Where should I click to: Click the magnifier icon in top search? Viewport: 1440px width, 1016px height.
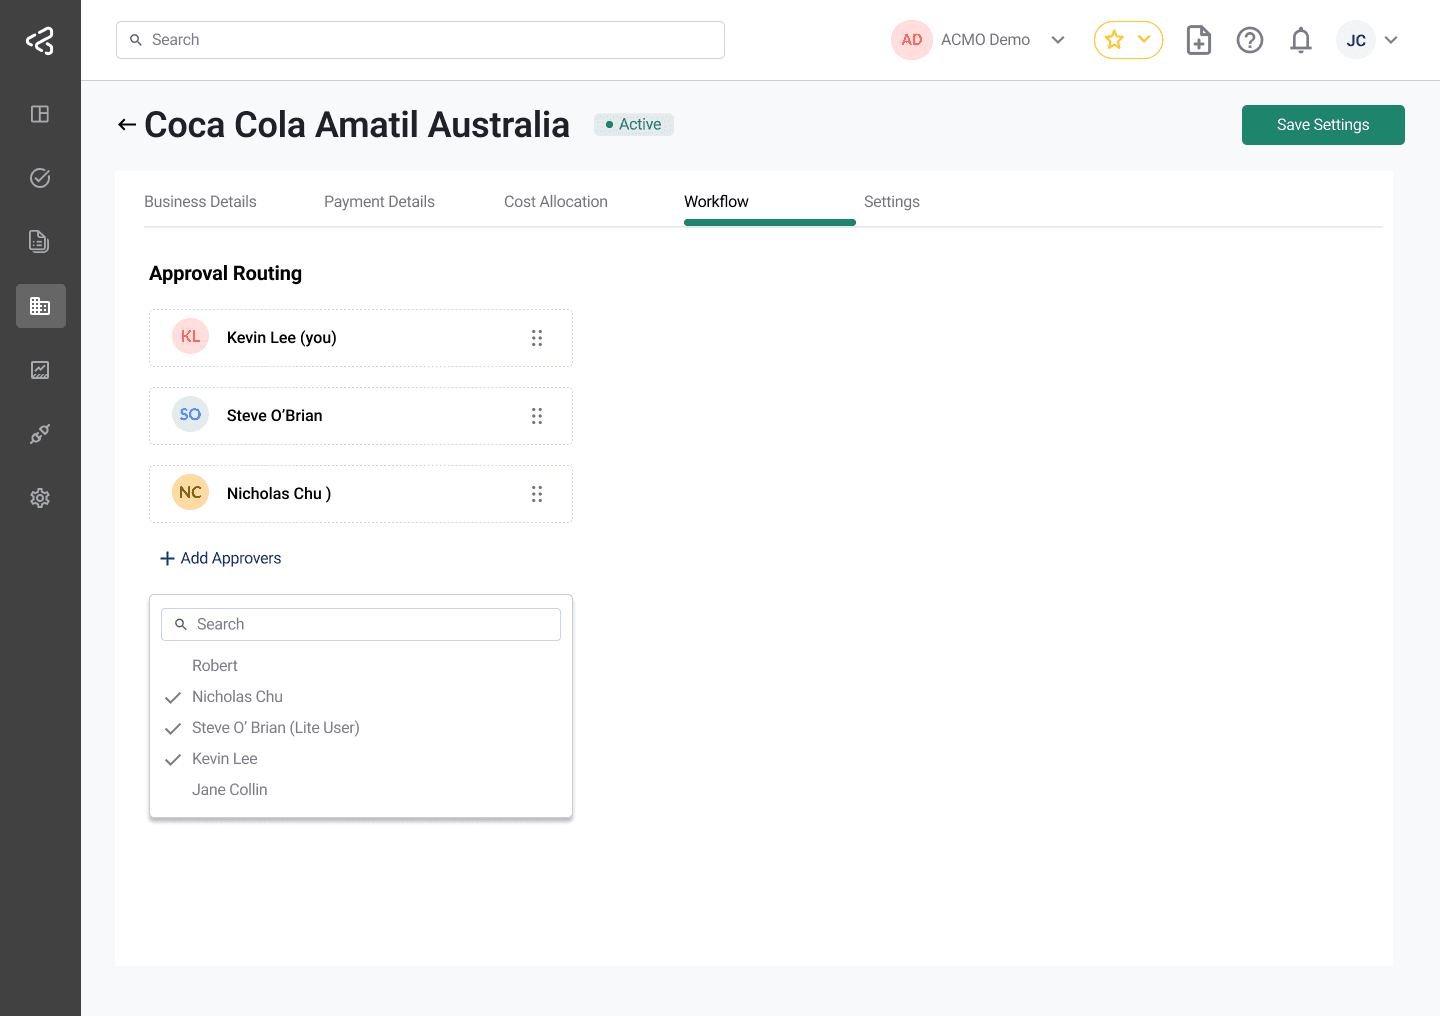[136, 40]
